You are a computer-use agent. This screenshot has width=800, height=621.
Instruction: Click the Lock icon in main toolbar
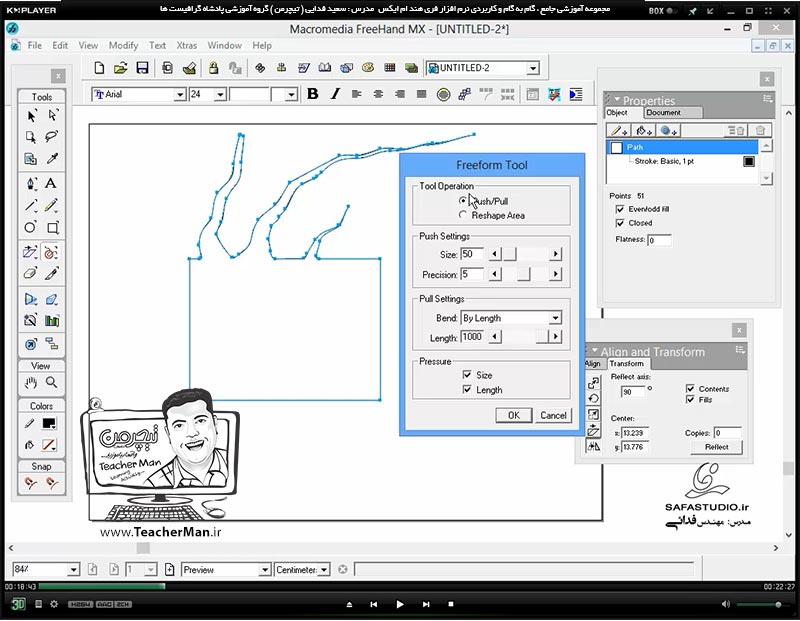pyautogui.click(x=213, y=68)
